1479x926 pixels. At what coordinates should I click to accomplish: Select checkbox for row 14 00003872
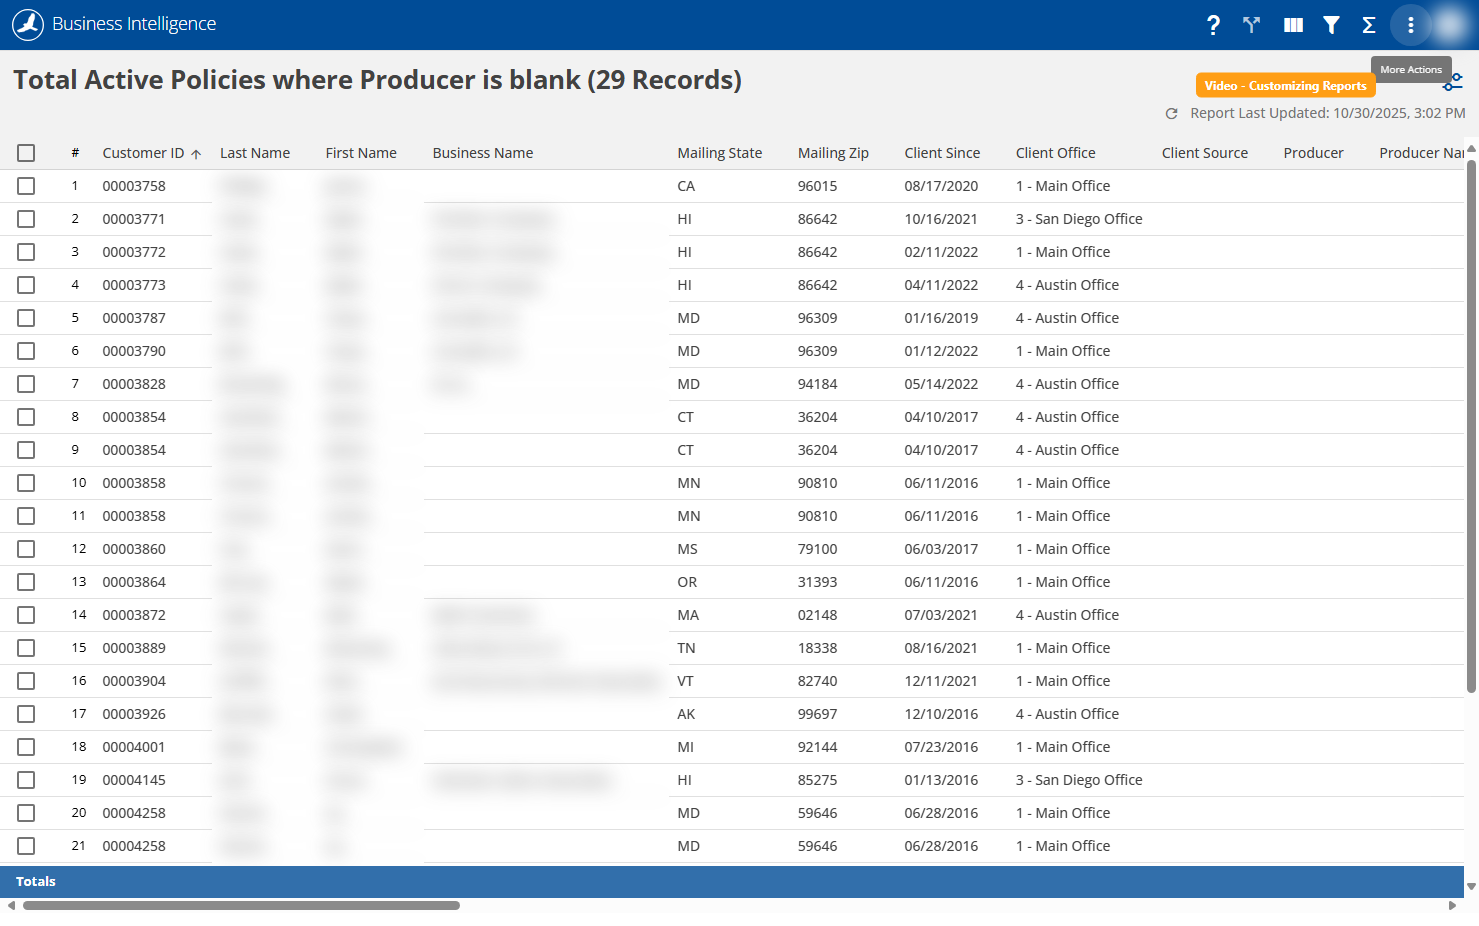click(x=26, y=615)
